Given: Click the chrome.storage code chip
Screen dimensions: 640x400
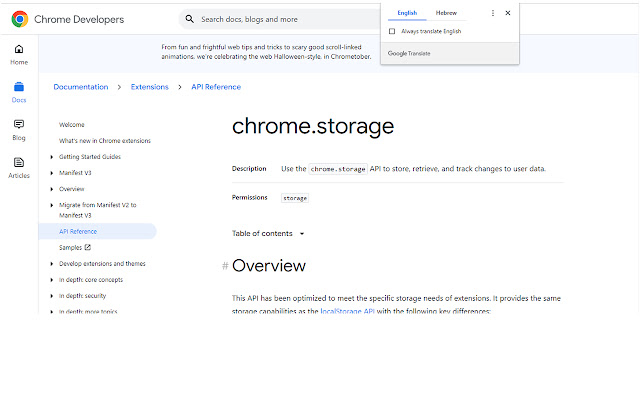Looking at the screenshot, I should coord(338,169).
